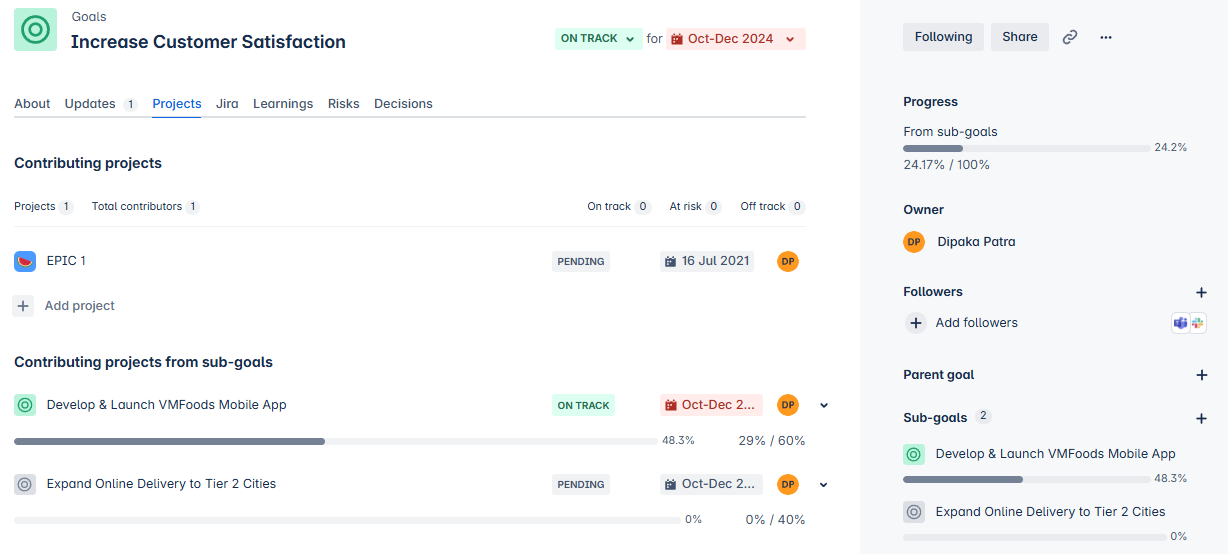Open the sidebar Develop & Launch VMFoods Mobile App link
Screen dimensions: 1228x554
coord(1056,454)
